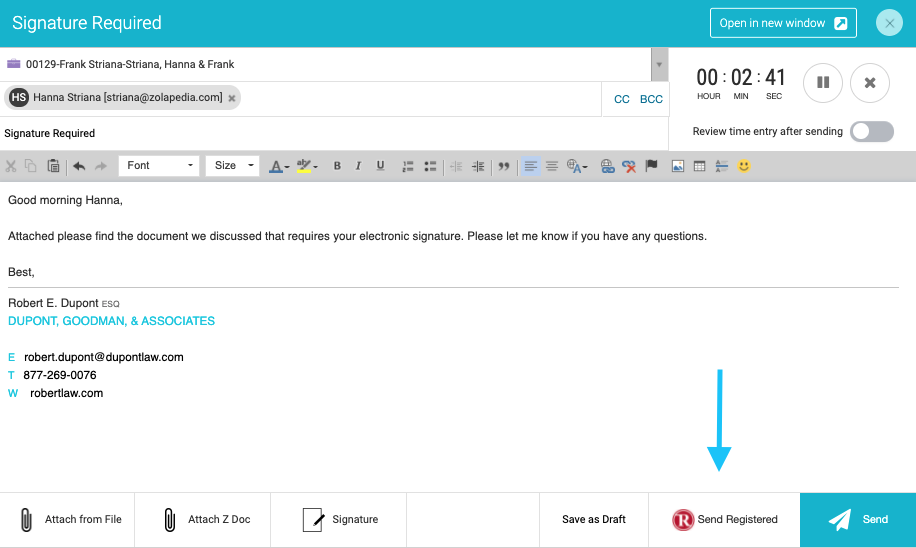Click the Signature button
The image size is (916, 548).
(340, 519)
